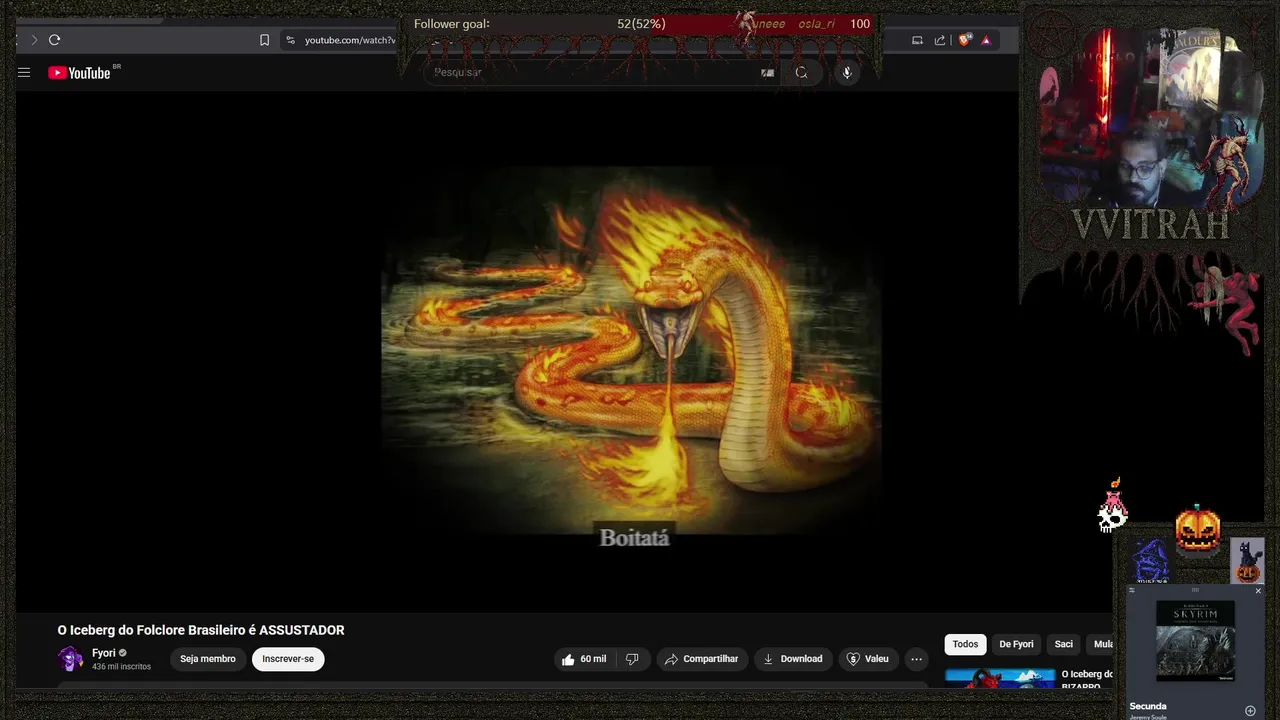The width and height of the screenshot is (1280, 720).
Task: Open the YouTube hamburger guide menu
Action: click(24, 72)
